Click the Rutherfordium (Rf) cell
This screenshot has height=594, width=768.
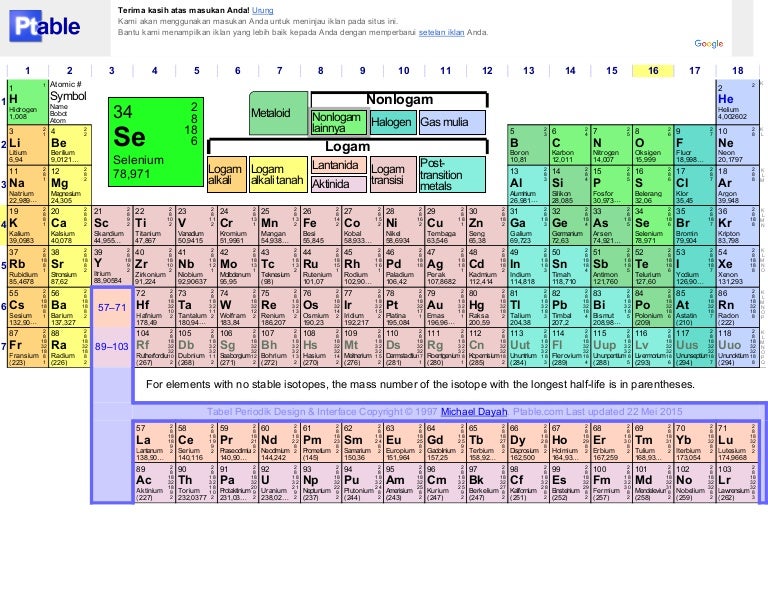click(x=154, y=348)
